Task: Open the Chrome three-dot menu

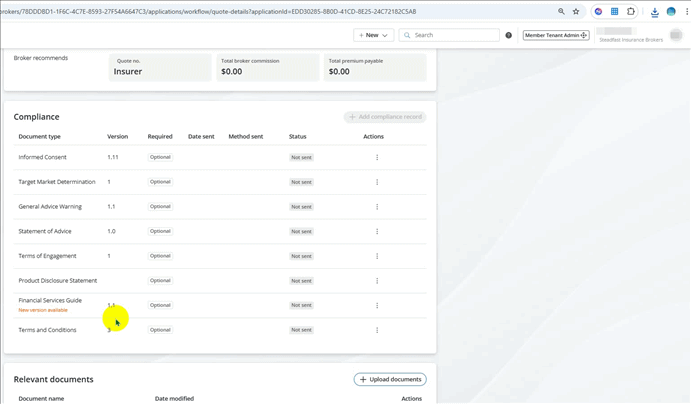Action: [x=686, y=12]
